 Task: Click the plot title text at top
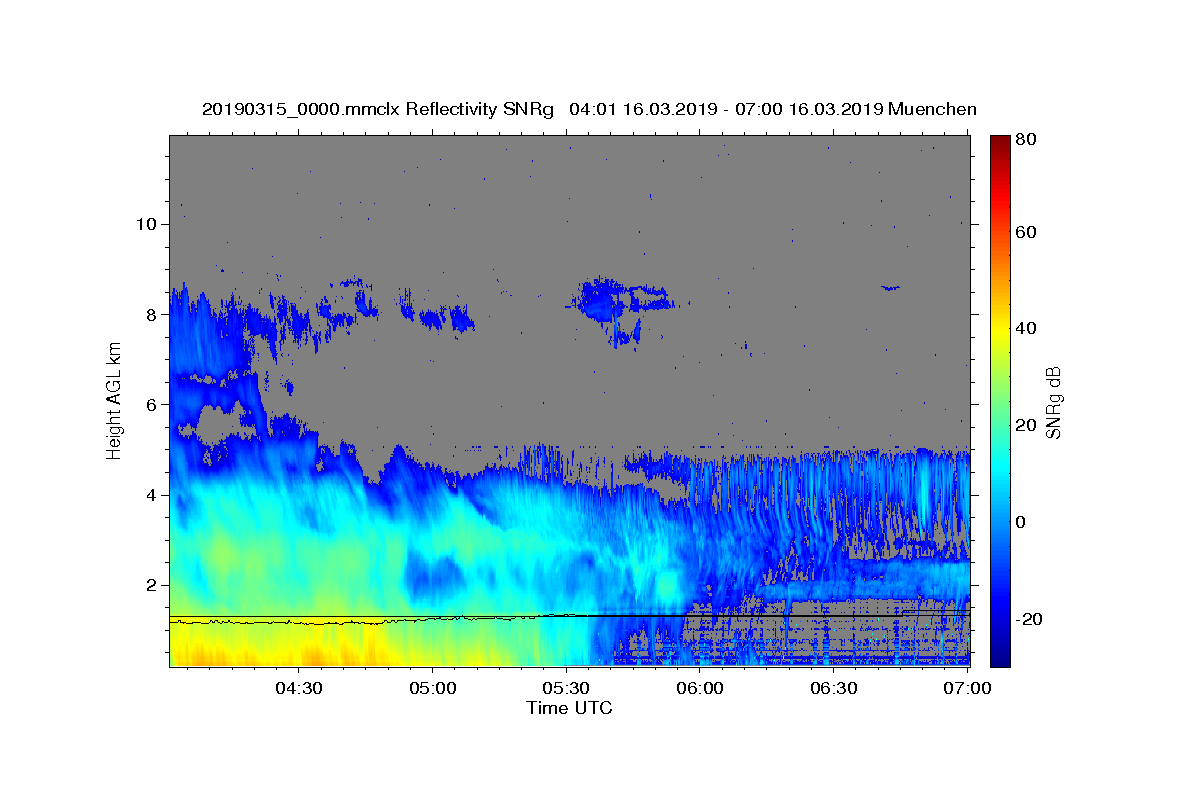589,109
